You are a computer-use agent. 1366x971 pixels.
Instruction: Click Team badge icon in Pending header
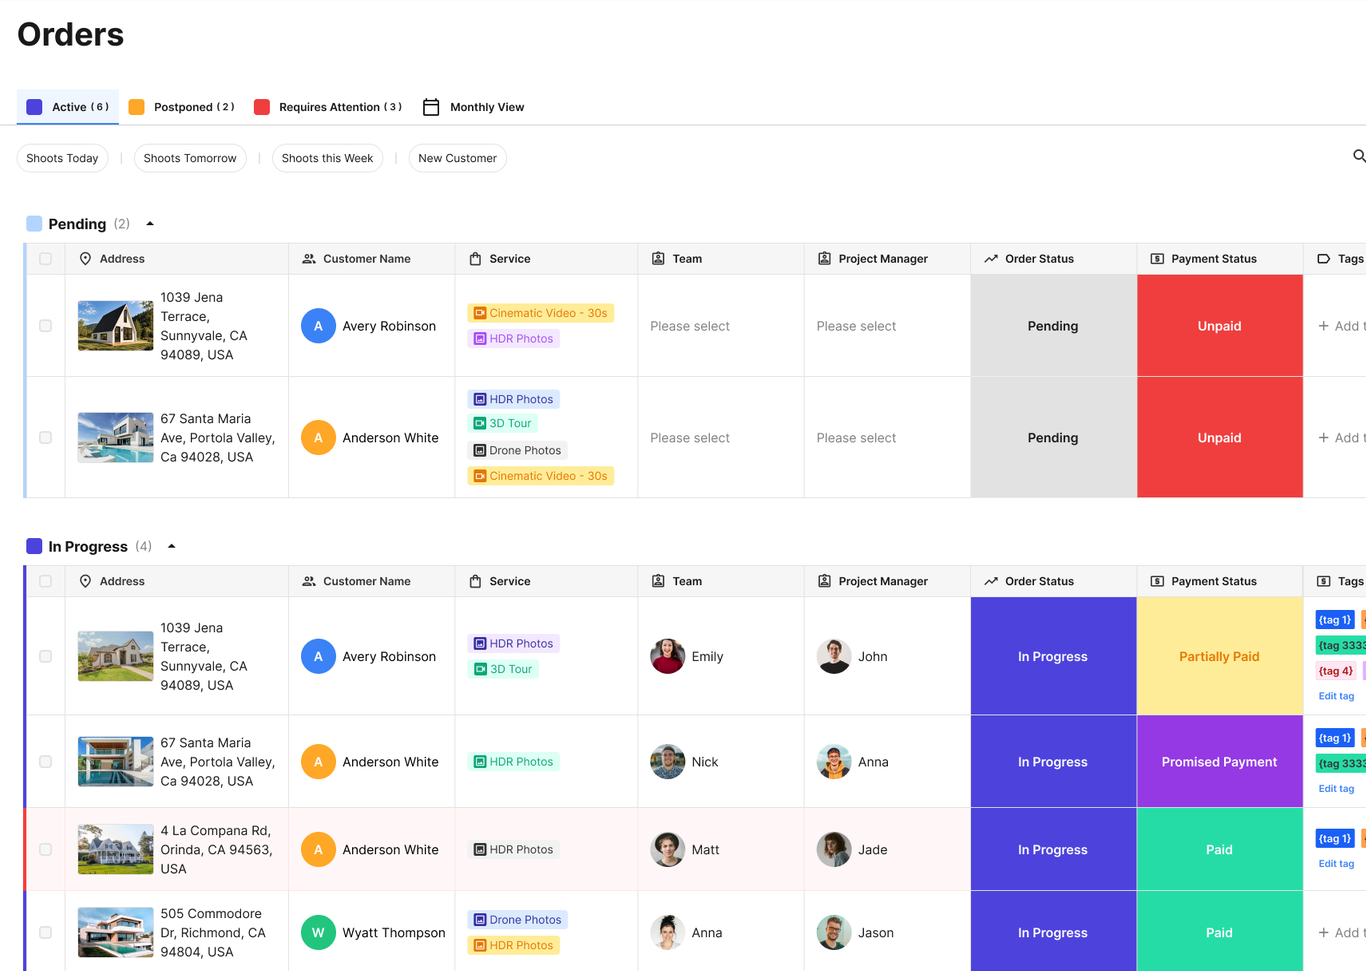658,259
